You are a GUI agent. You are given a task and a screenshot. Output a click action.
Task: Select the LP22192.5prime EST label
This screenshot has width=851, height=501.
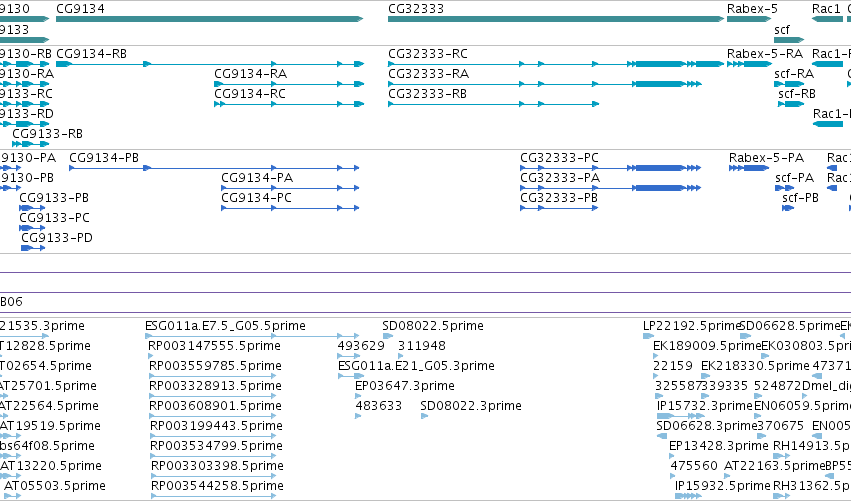(x=692, y=326)
